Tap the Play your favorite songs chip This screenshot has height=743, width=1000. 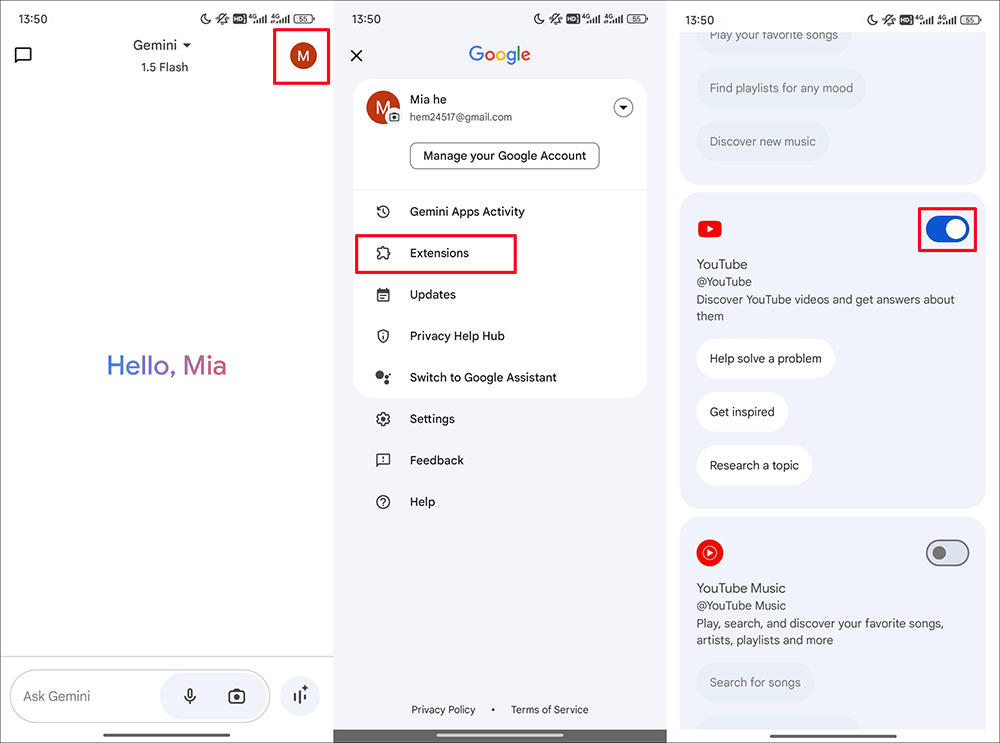click(x=774, y=40)
